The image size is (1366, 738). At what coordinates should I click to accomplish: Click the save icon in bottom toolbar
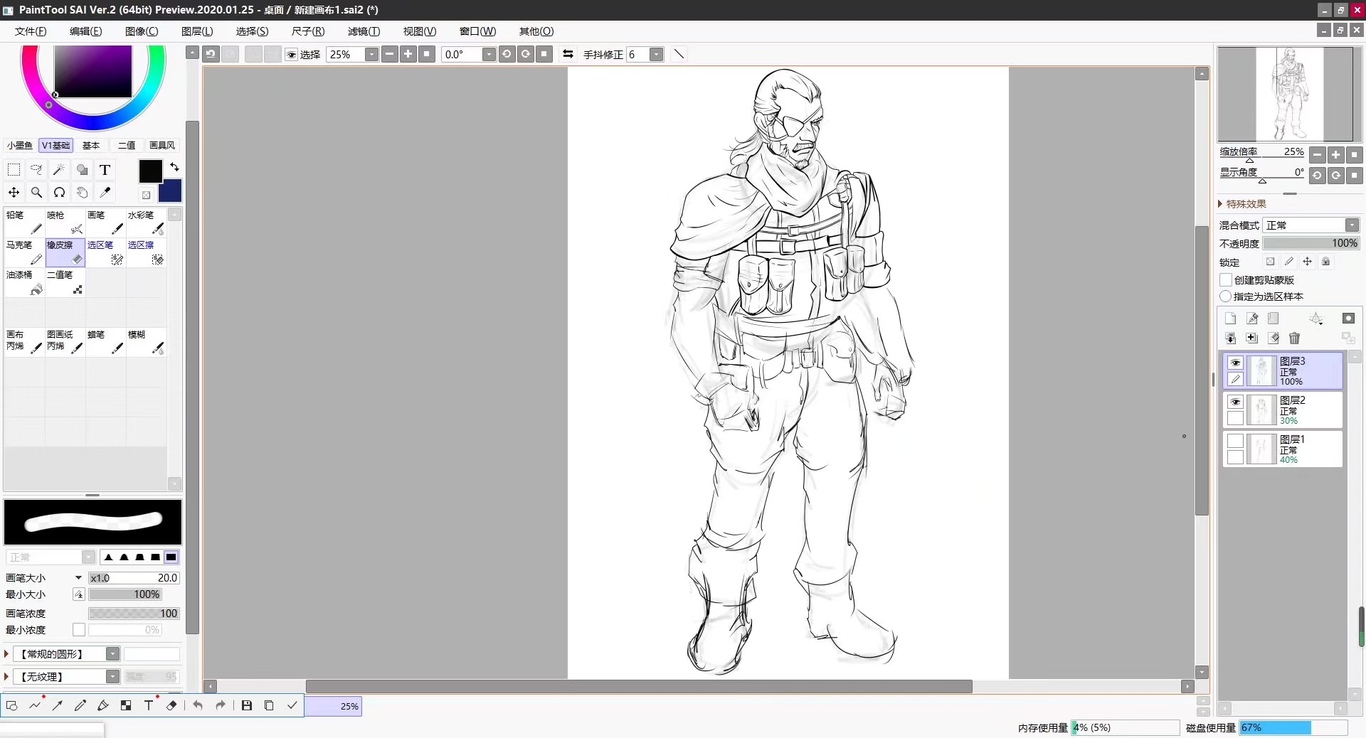pyautogui.click(x=247, y=705)
